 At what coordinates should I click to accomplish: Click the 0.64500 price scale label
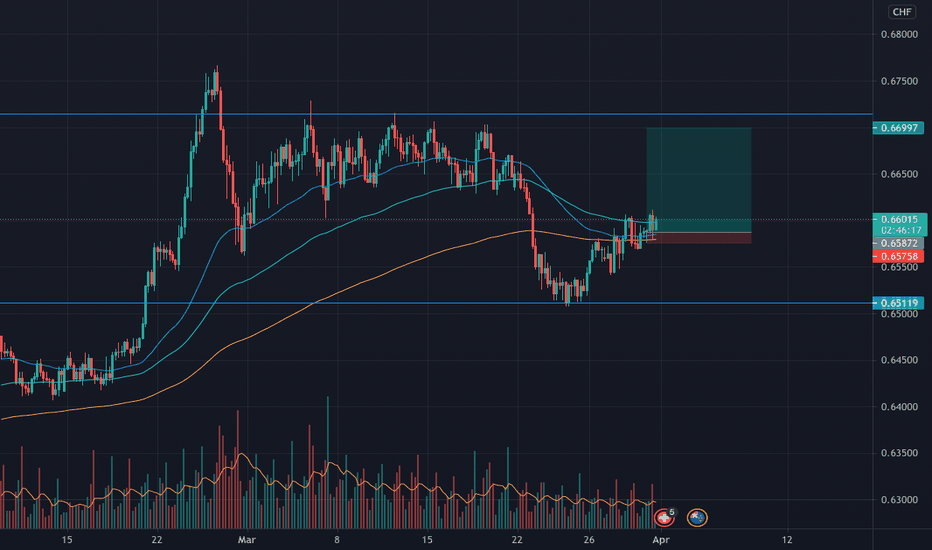coord(899,360)
